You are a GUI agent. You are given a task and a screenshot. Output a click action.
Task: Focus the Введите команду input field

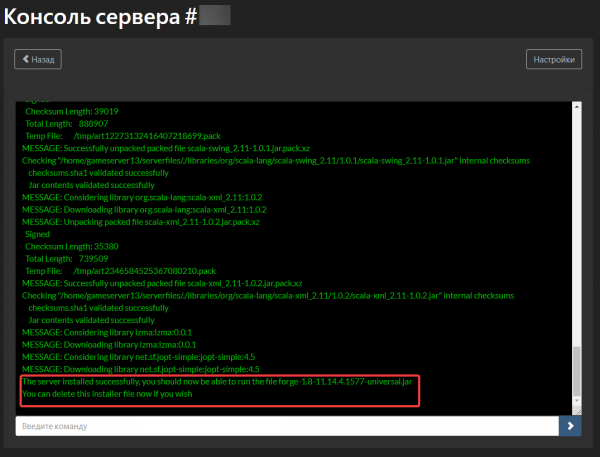pos(287,426)
